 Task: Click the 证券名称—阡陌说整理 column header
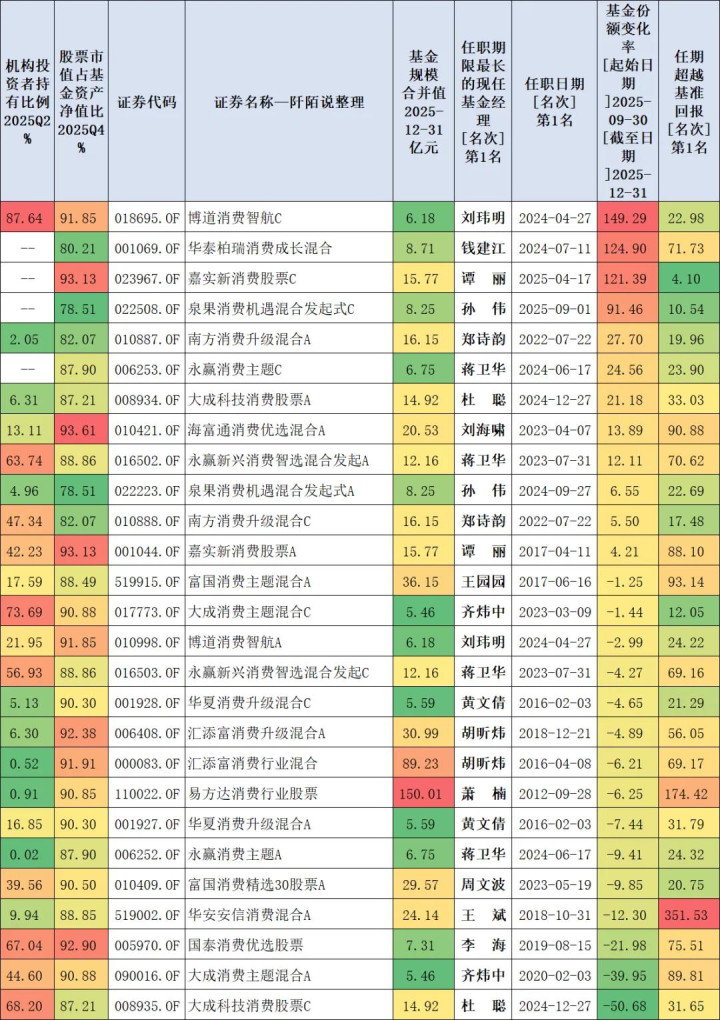[x=289, y=102]
